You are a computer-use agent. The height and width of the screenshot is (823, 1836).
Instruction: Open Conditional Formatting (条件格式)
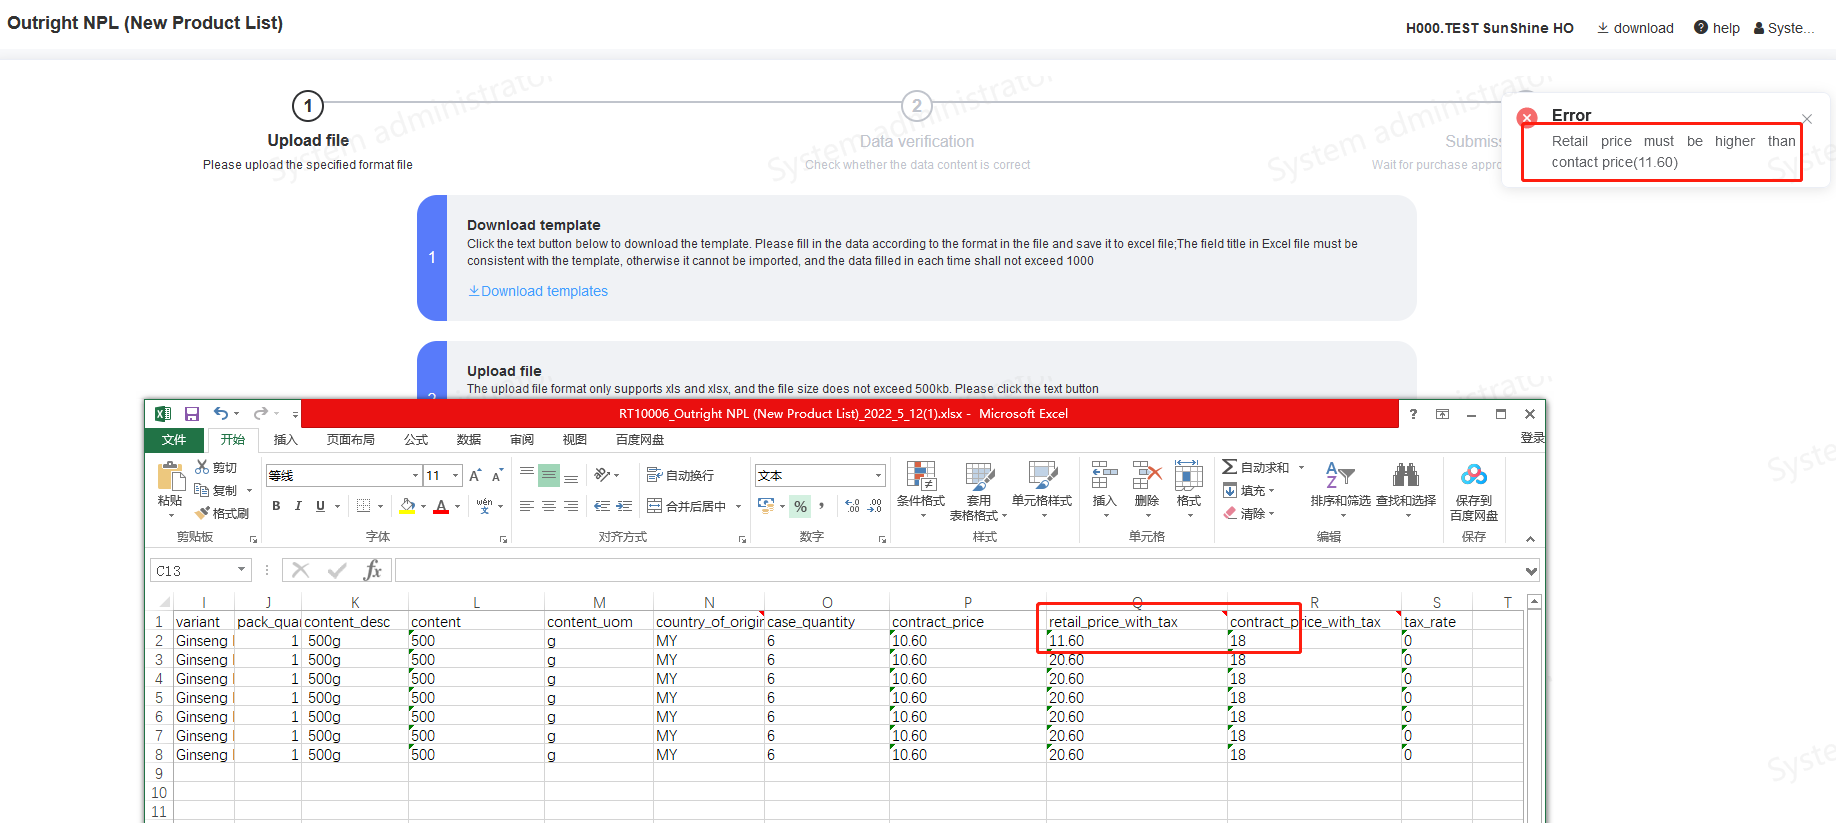920,484
